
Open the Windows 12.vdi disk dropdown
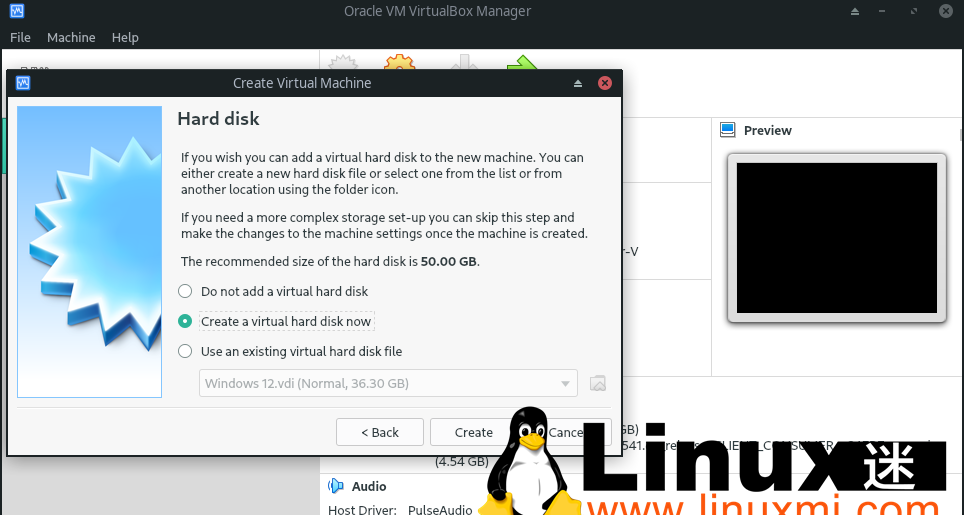[x=388, y=383]
